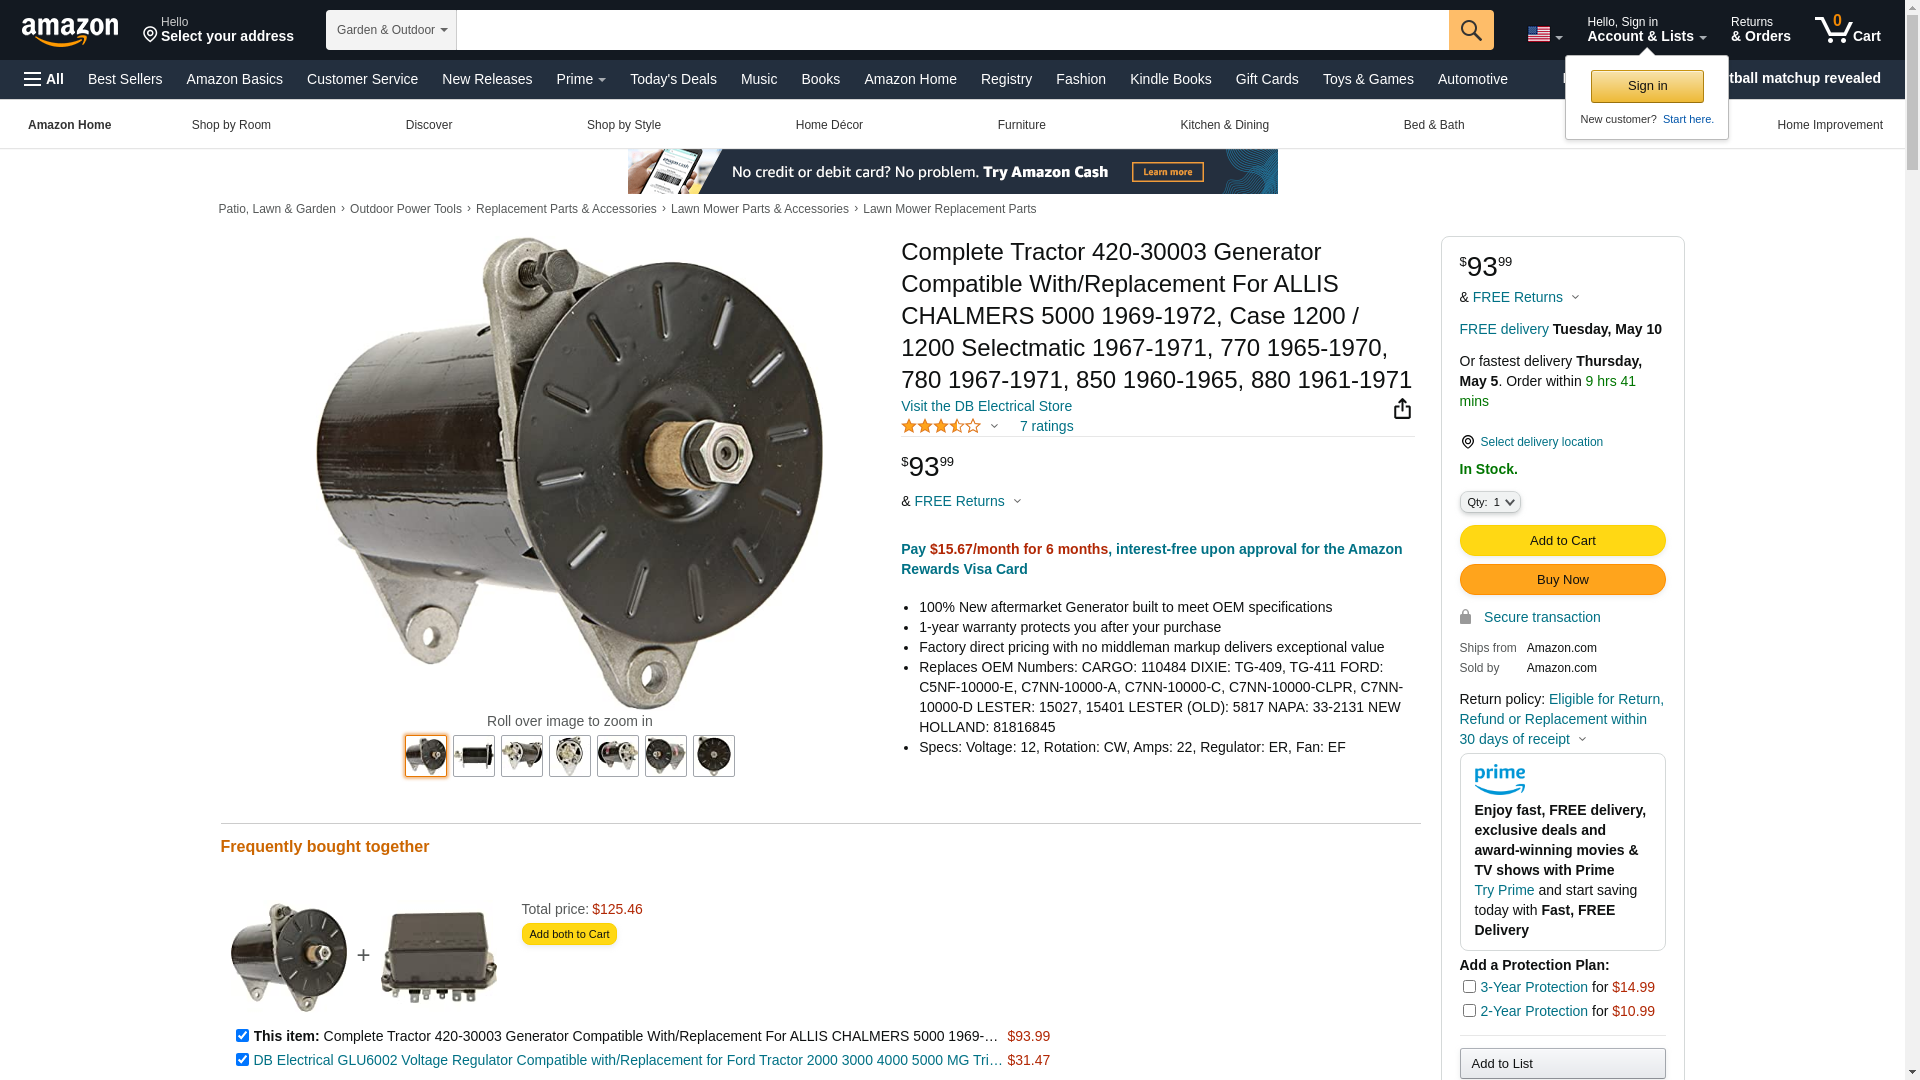Screen dimensions: 1920x1080
Task: Click the Add to Cart button
Action: coord(1562,541)
